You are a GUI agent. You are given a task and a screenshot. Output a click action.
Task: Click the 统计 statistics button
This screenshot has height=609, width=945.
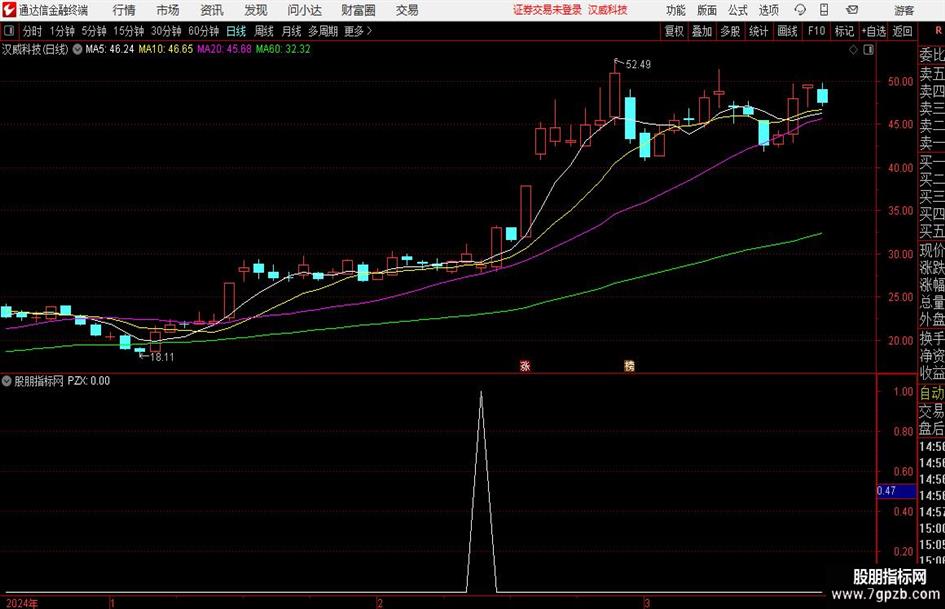coord(758,31)
